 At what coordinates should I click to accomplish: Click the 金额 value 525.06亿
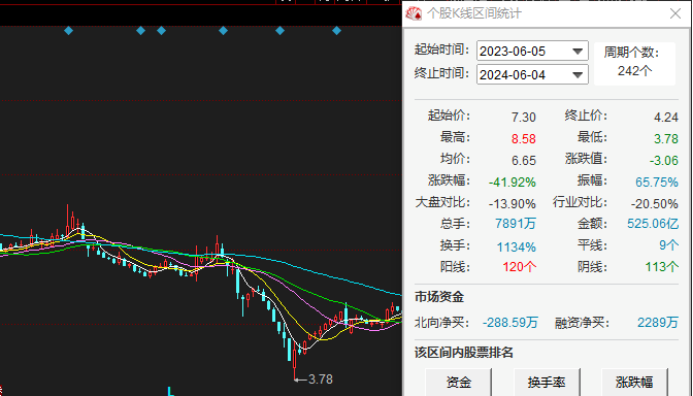(653, 224)
